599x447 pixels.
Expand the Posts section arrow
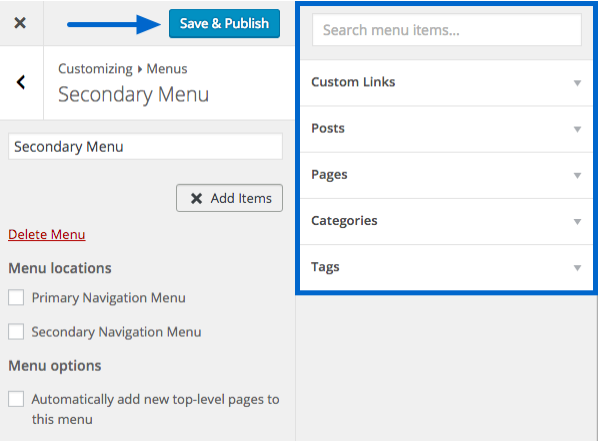577,129
